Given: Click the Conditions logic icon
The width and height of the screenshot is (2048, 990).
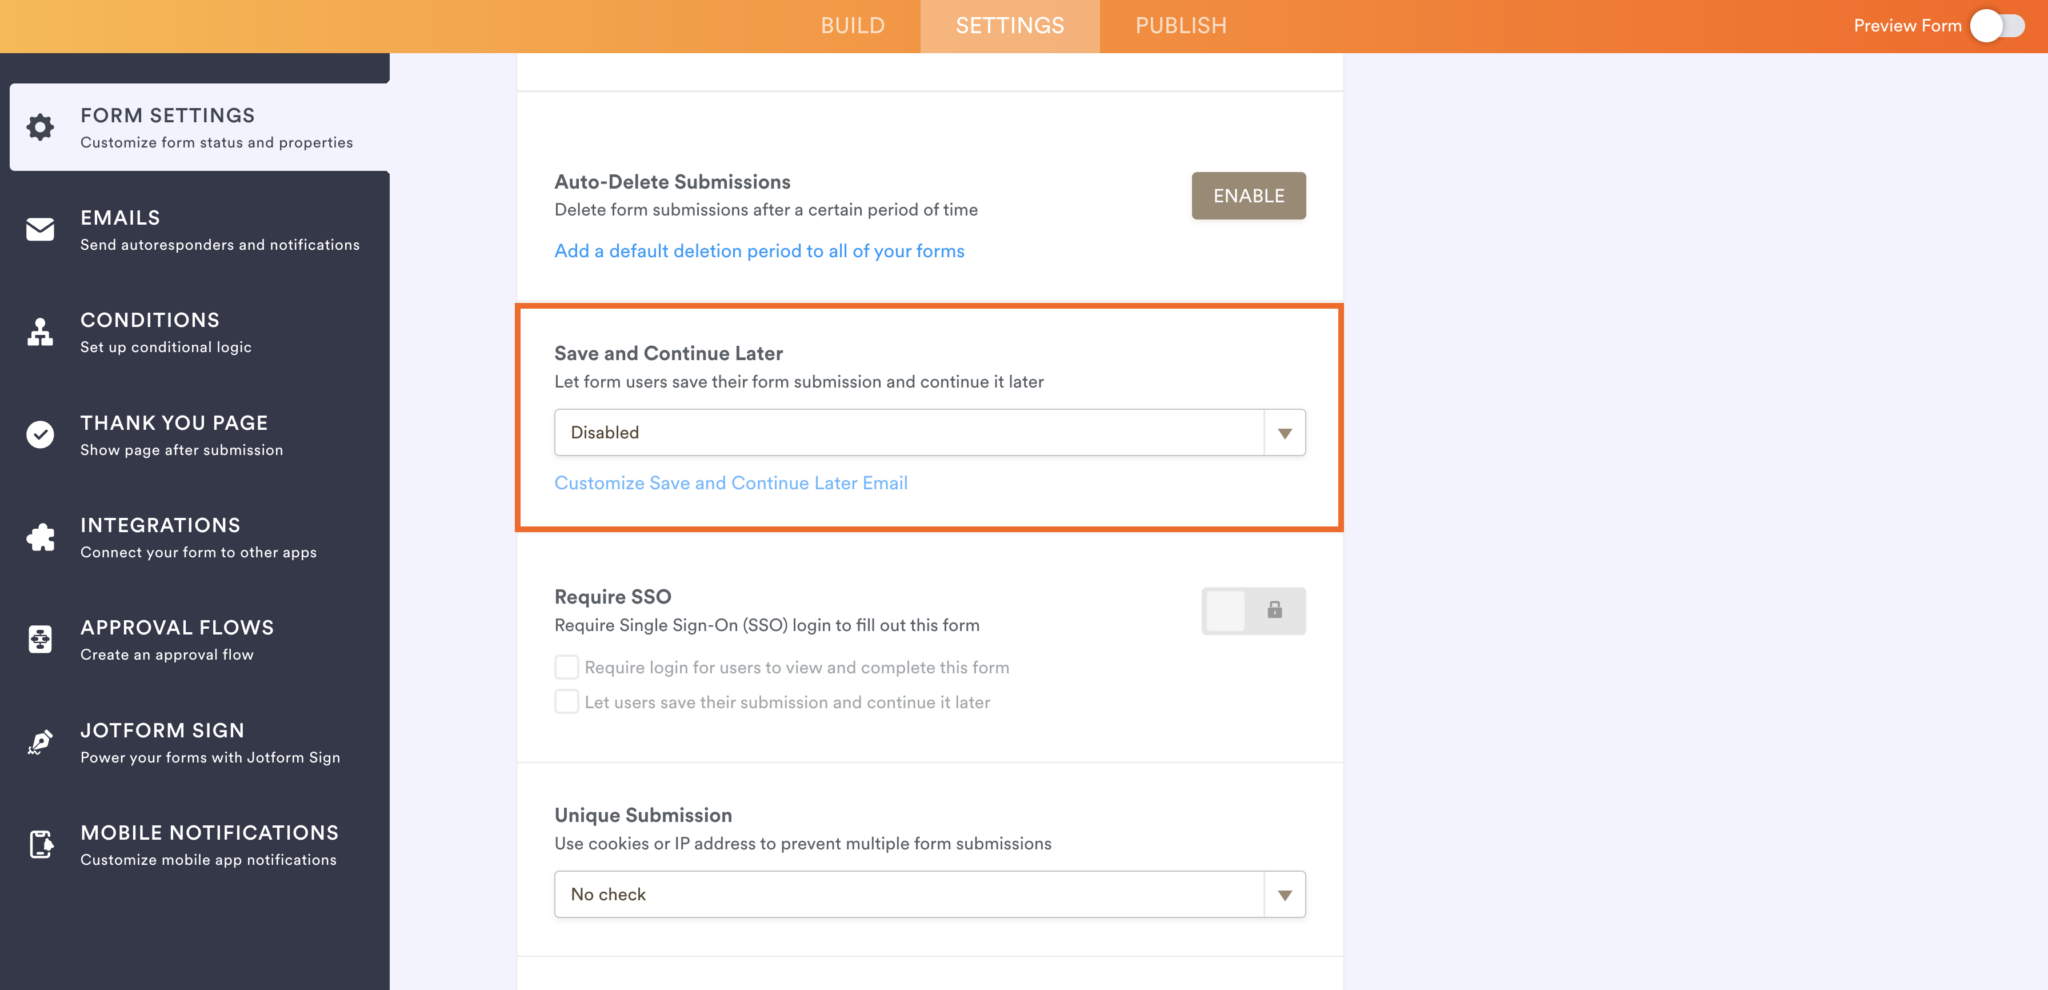Looking at the screenshot, I should click(39, 332).
